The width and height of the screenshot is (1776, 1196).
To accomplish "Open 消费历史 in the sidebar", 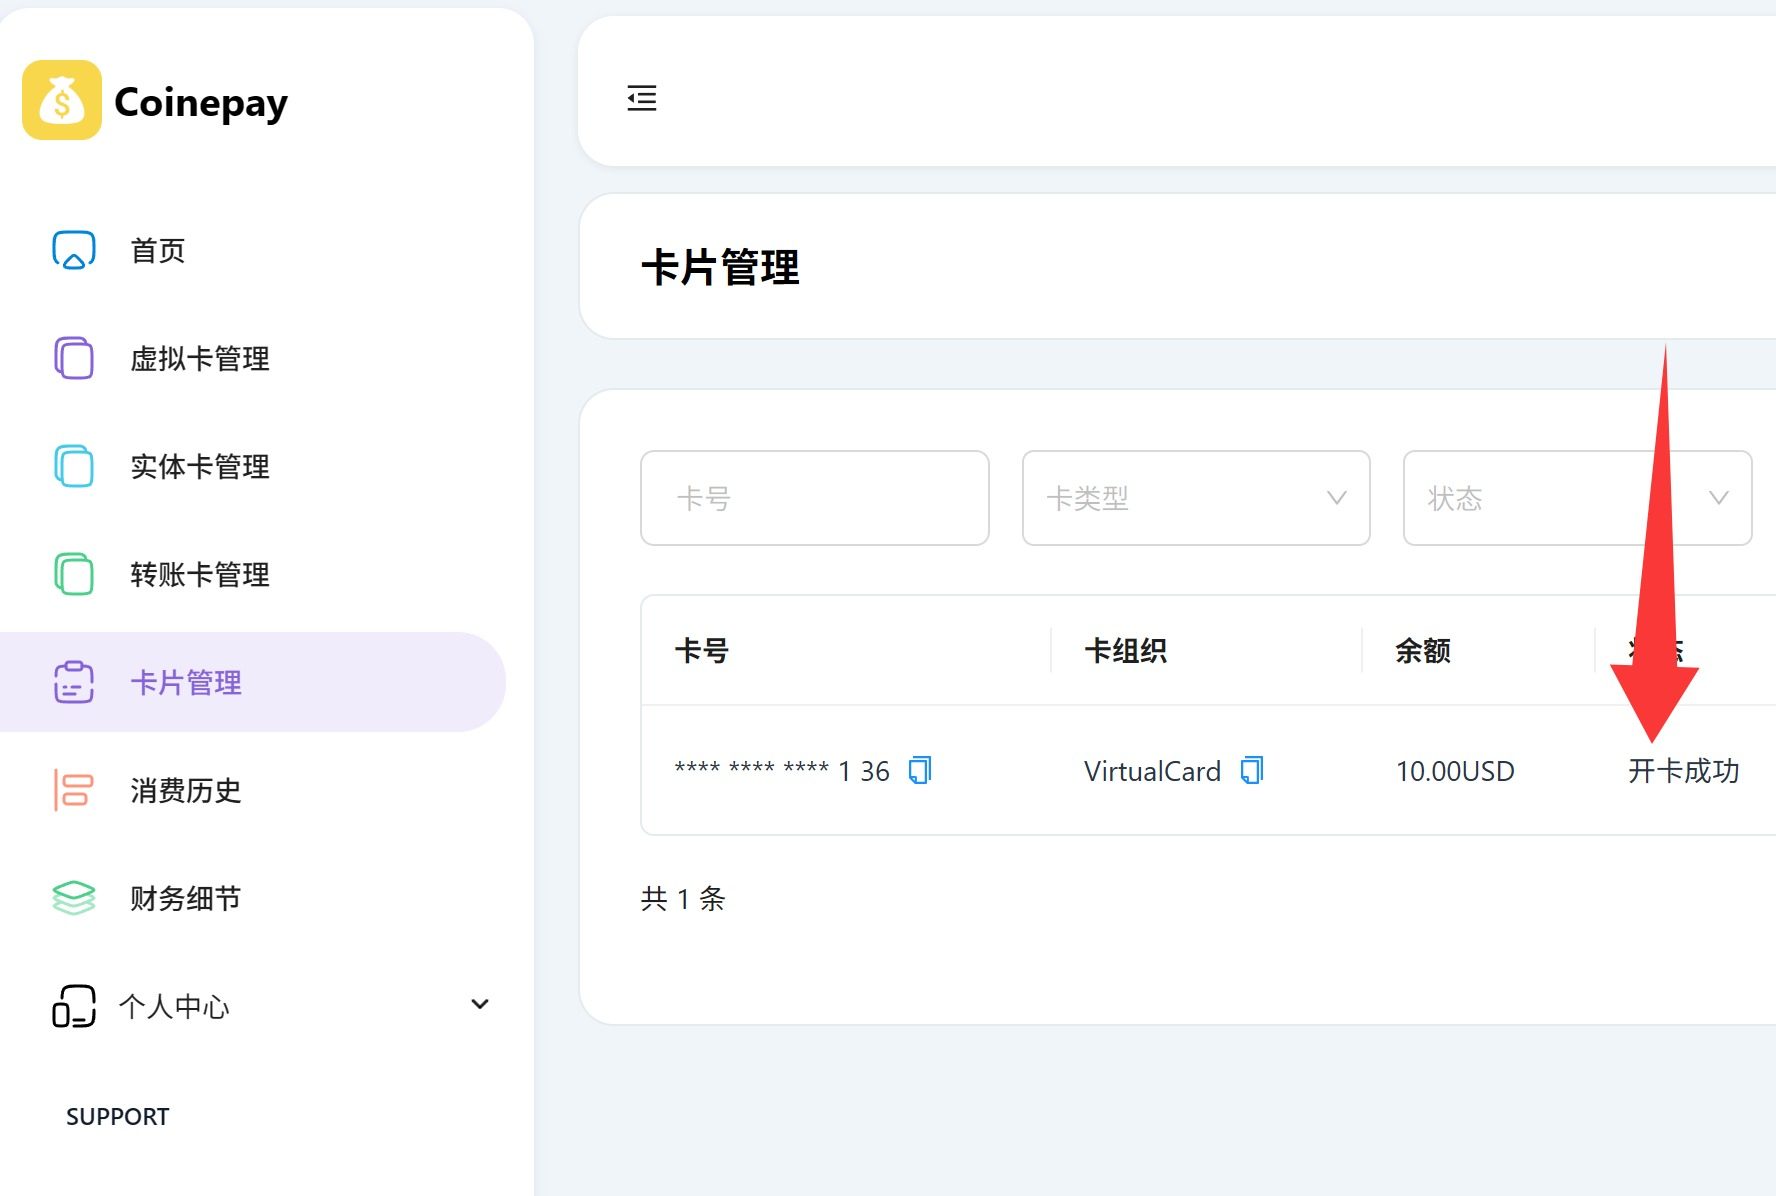I will 186,790.
